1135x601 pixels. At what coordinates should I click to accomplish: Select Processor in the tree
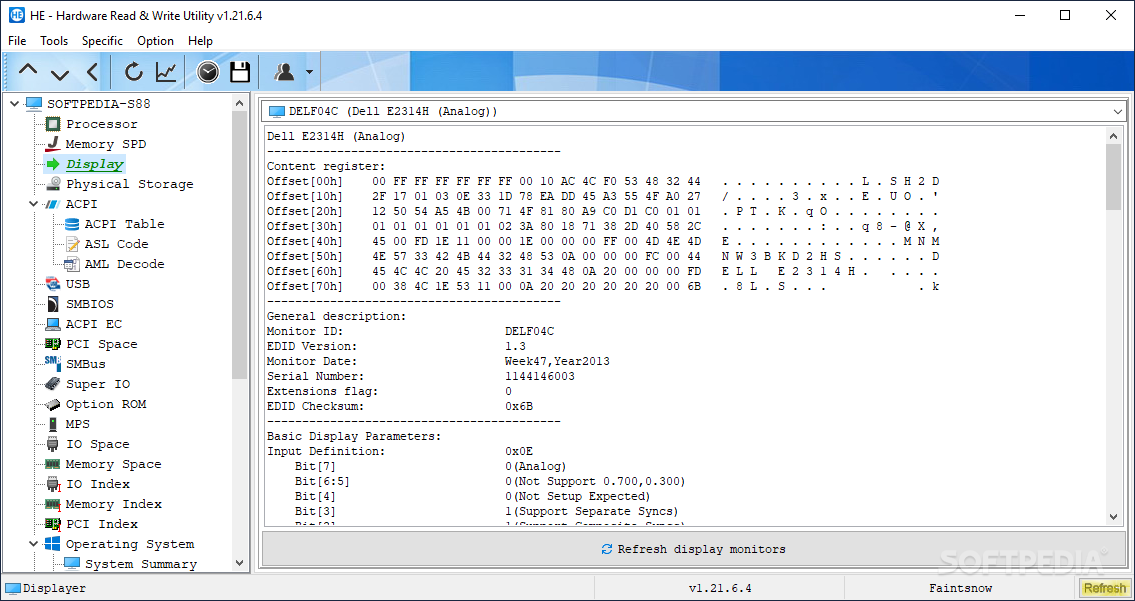pos(102,124)
